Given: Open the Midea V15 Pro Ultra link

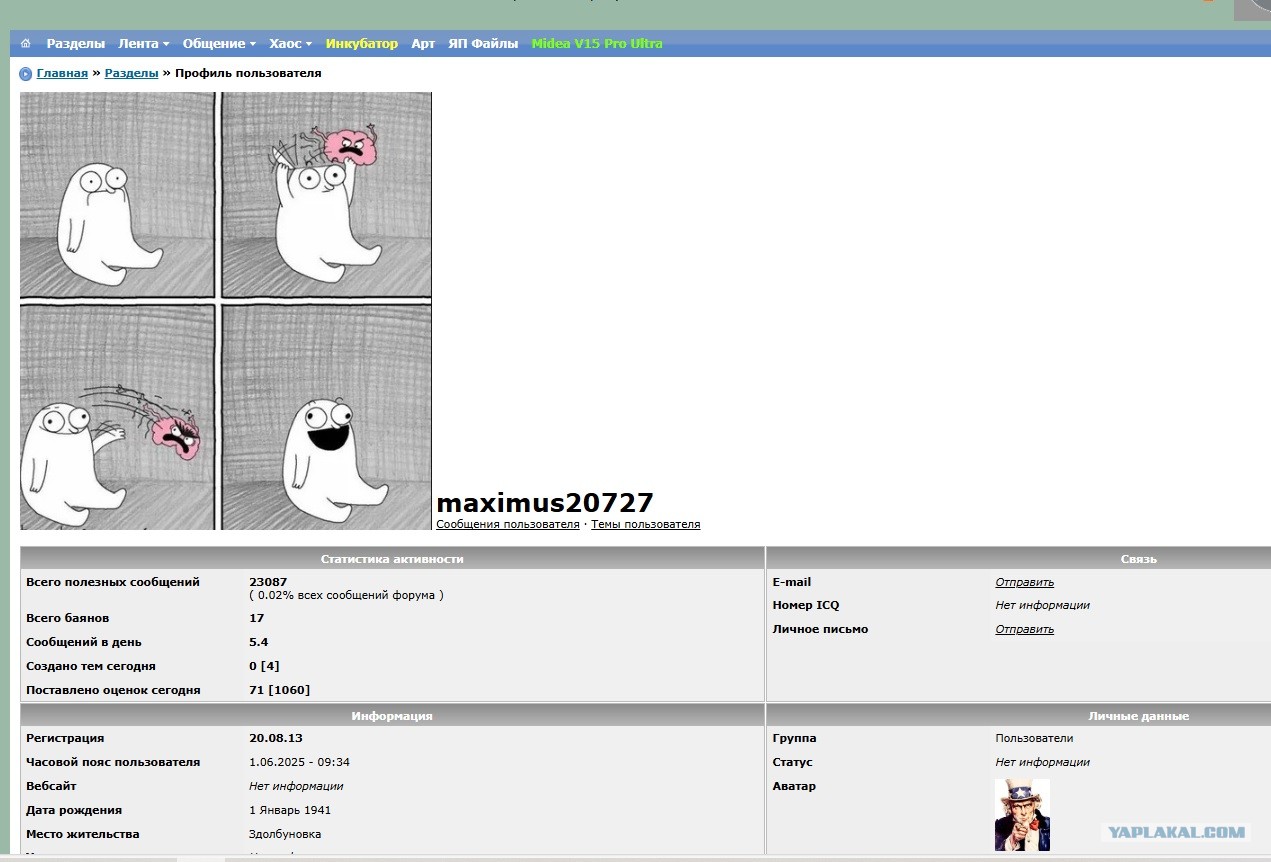Looking at the screenshot, I should click(597, 44).
